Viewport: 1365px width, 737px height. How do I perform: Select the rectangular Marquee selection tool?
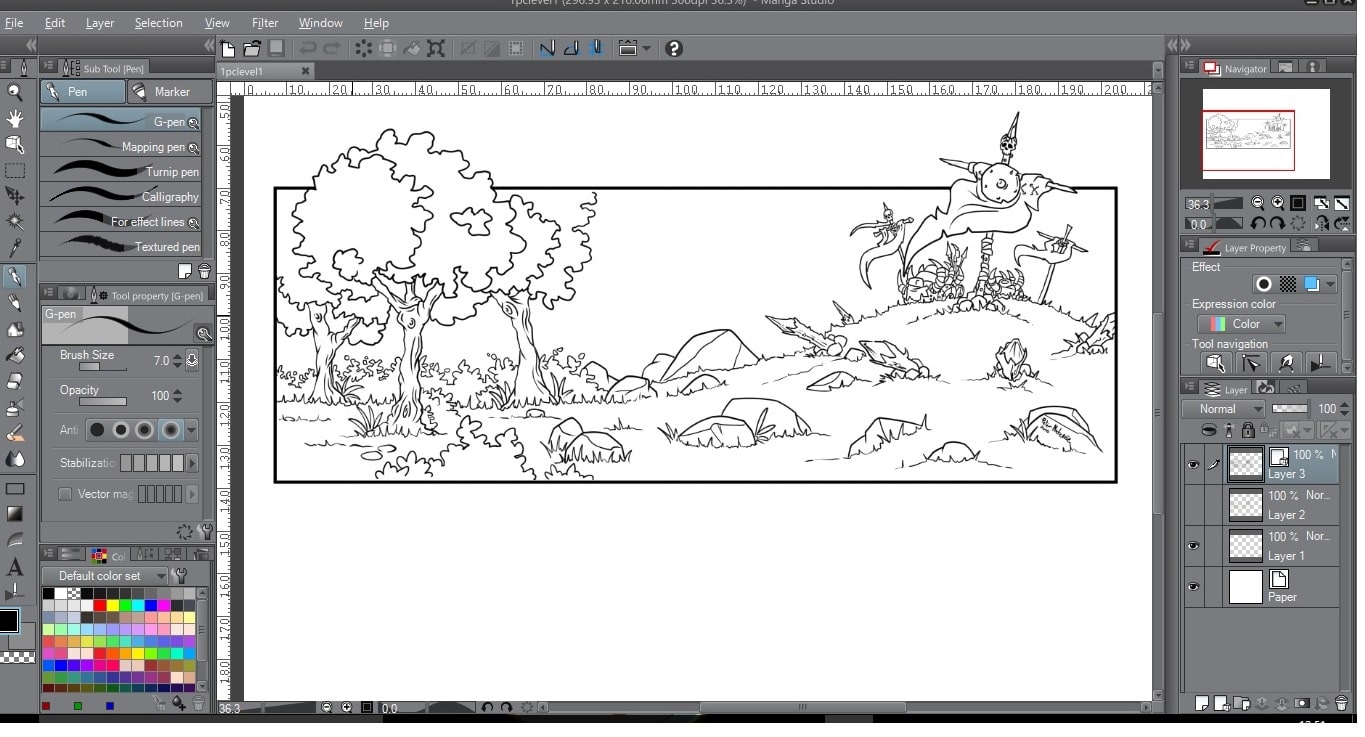15,171
